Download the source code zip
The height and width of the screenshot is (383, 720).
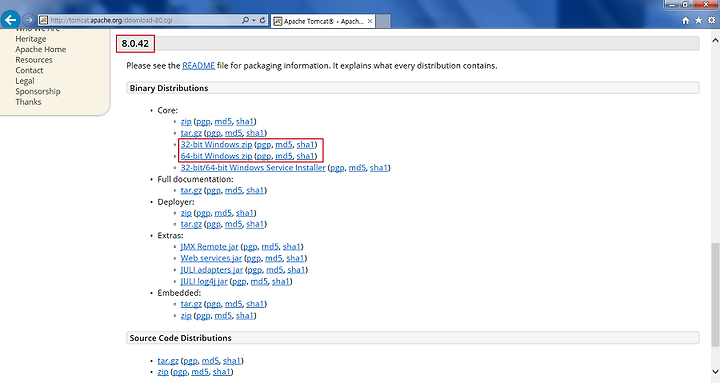coord(163,372)
